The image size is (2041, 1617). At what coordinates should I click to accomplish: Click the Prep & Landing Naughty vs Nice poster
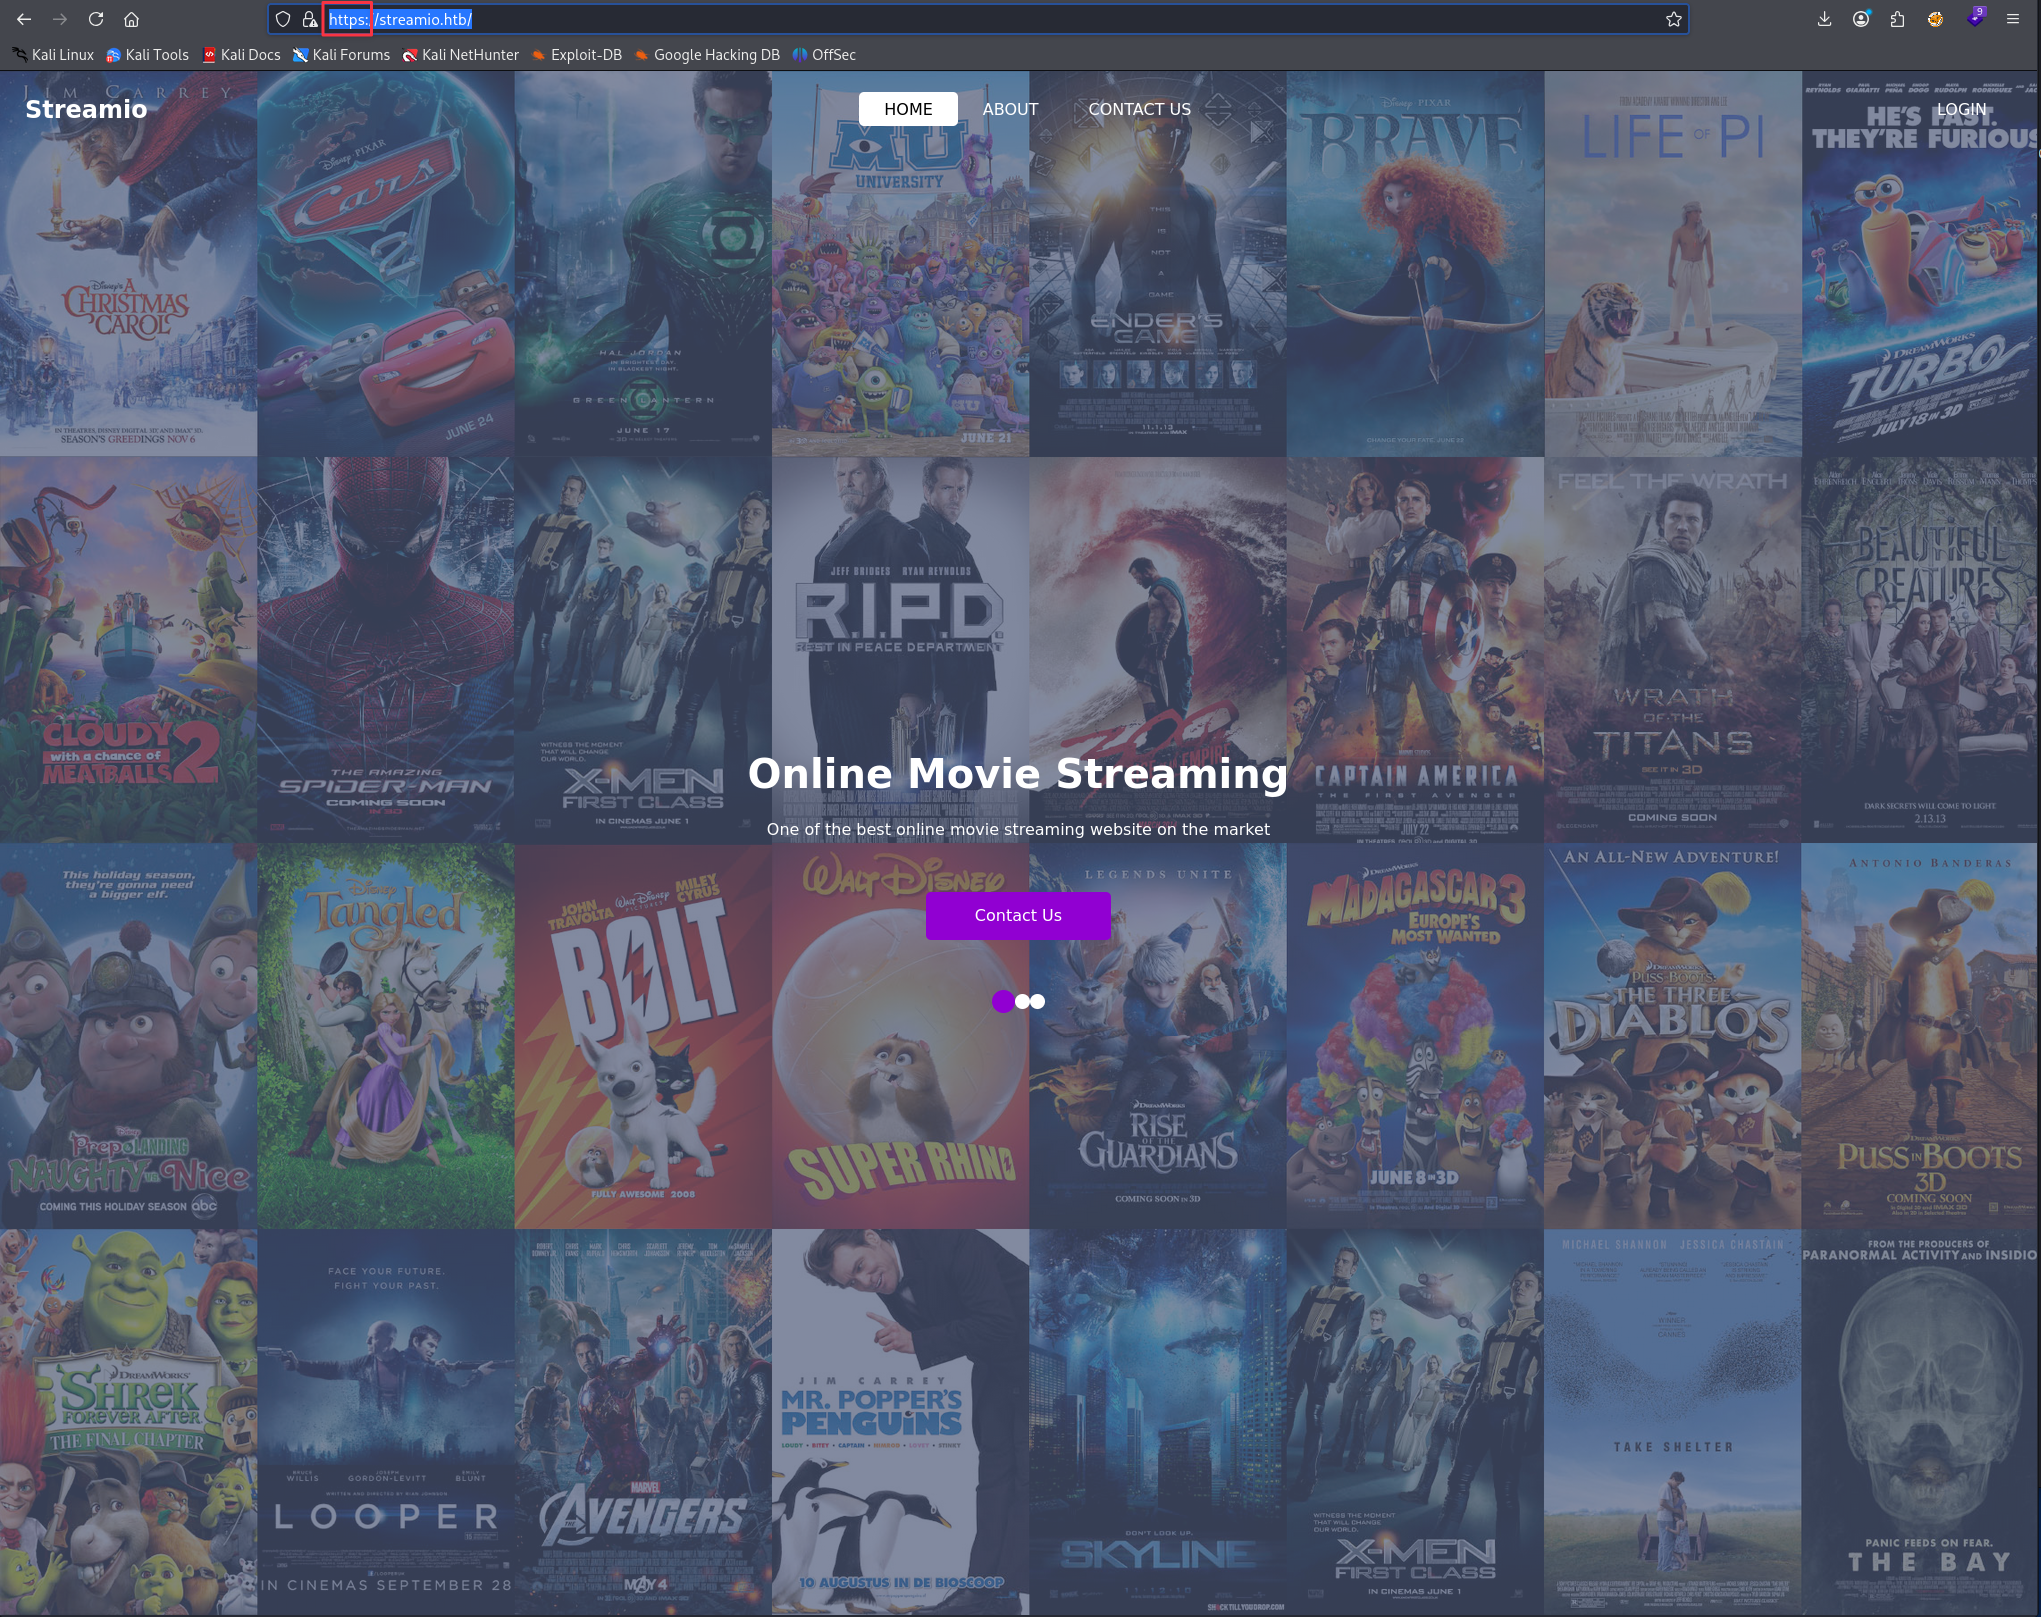coord(128,1036)
